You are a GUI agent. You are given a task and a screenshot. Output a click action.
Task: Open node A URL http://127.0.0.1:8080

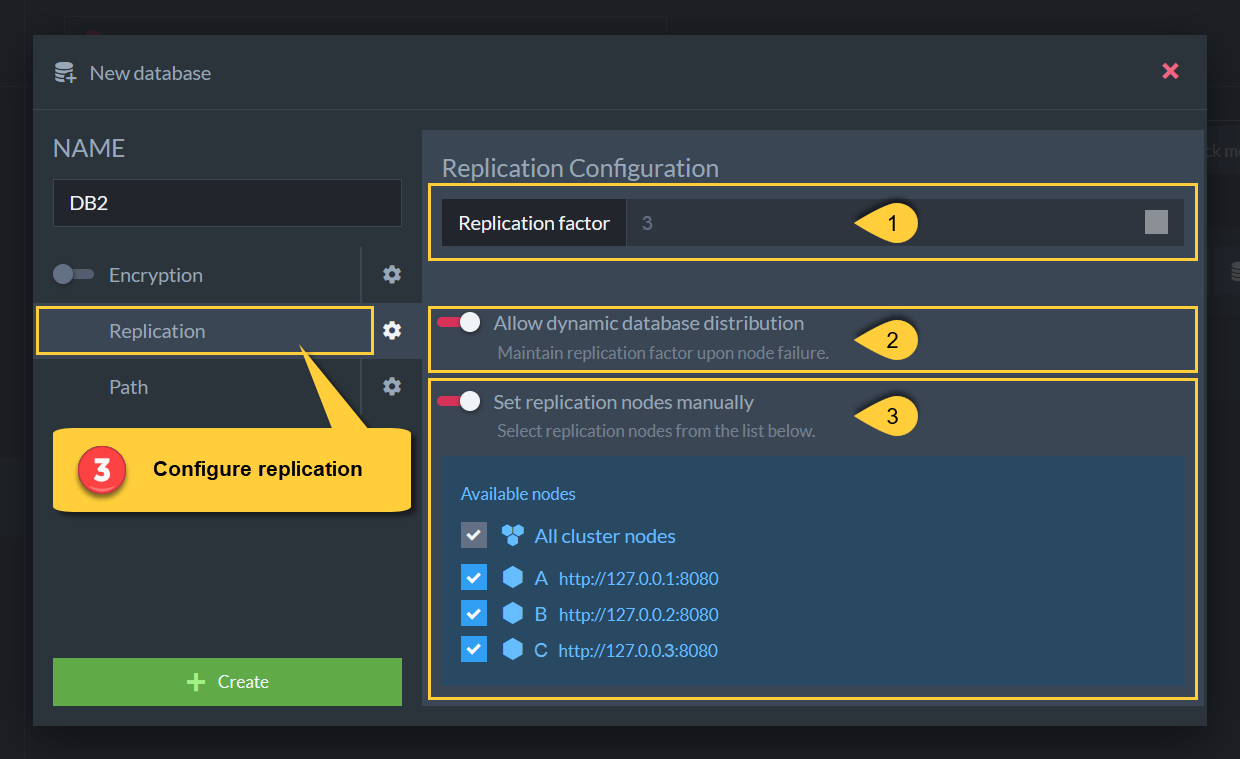(638, 578)
